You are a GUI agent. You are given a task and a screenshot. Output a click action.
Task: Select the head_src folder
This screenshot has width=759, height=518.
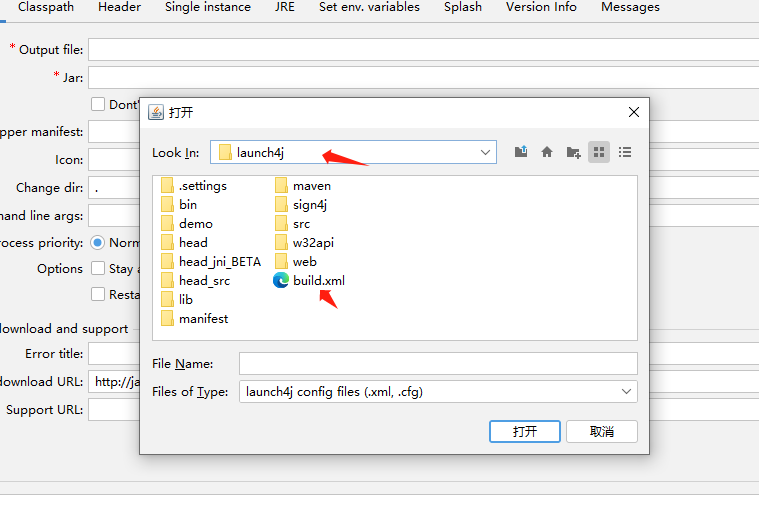(196, 280)
